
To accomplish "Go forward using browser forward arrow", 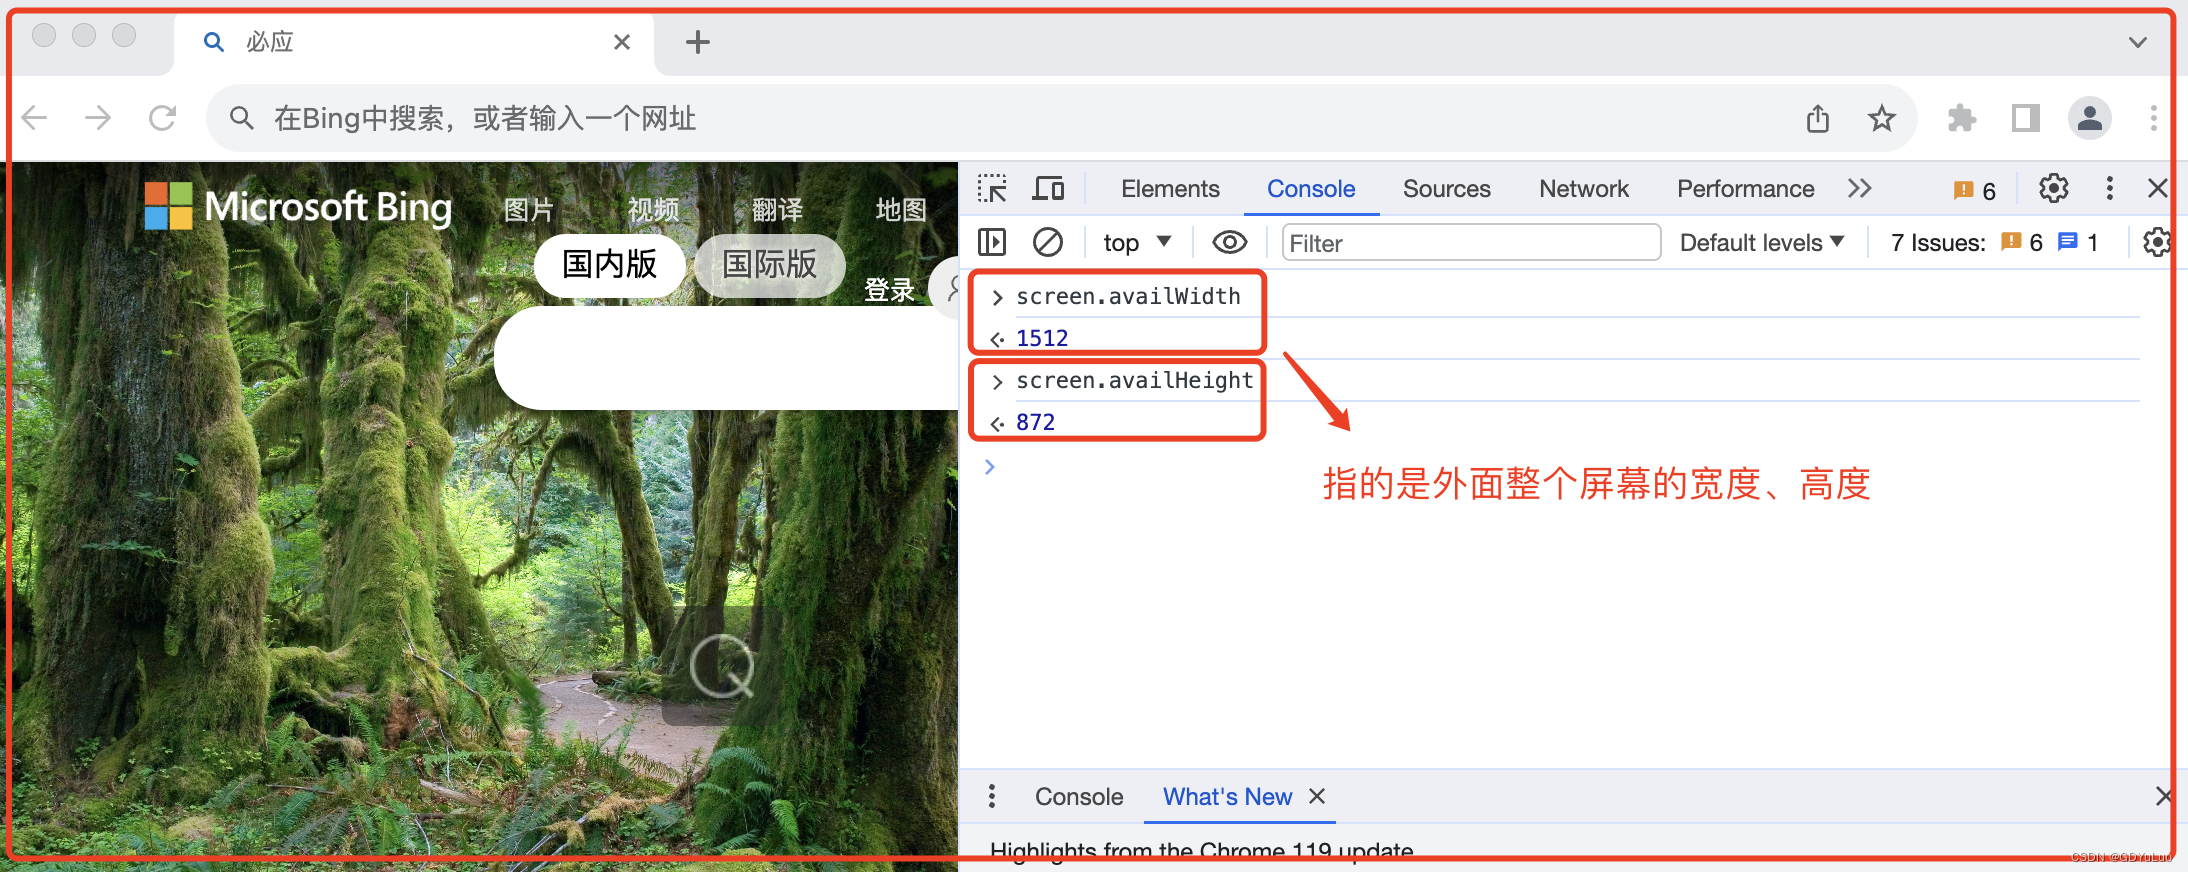I will (98, 118).
